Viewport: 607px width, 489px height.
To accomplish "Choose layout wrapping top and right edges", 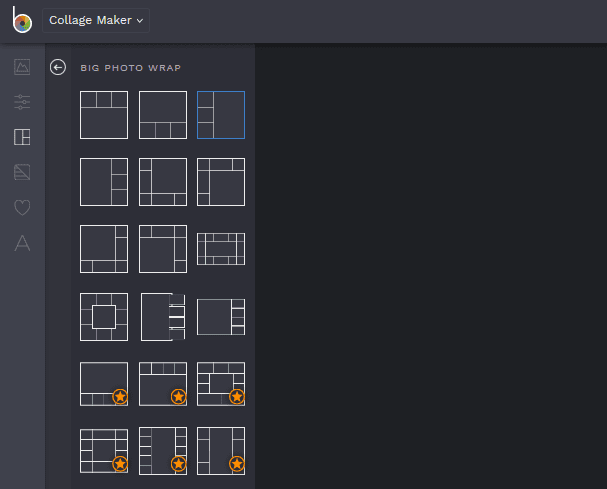I will (x=163, y=249).
